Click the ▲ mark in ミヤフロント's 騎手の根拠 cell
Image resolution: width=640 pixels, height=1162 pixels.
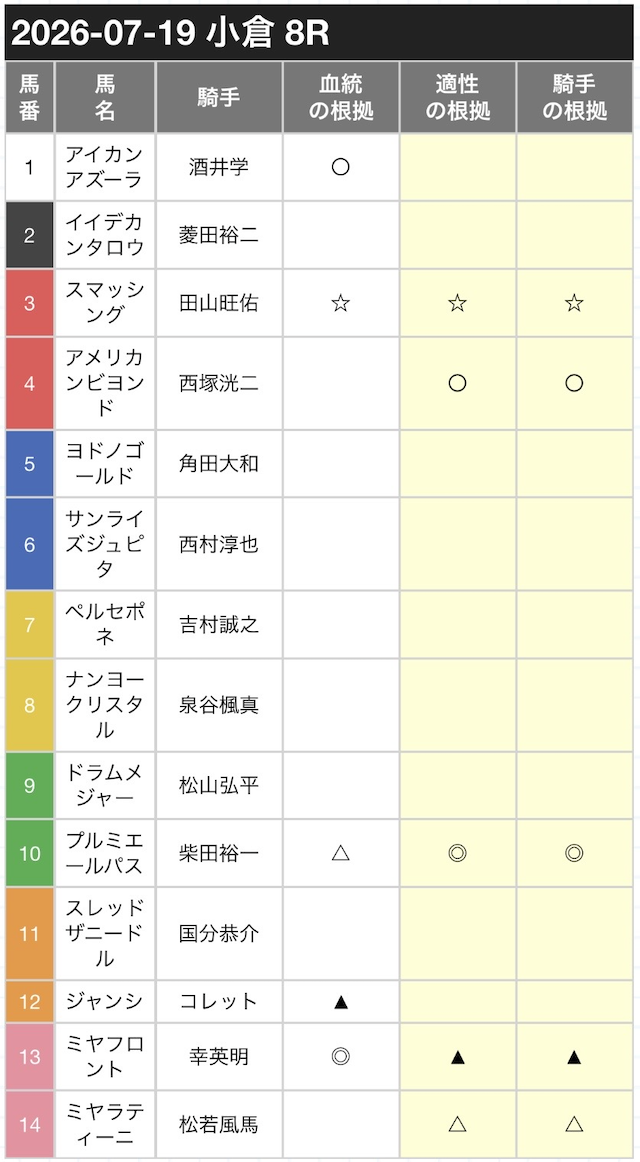pyautogui.click(x=574, y=1057)
